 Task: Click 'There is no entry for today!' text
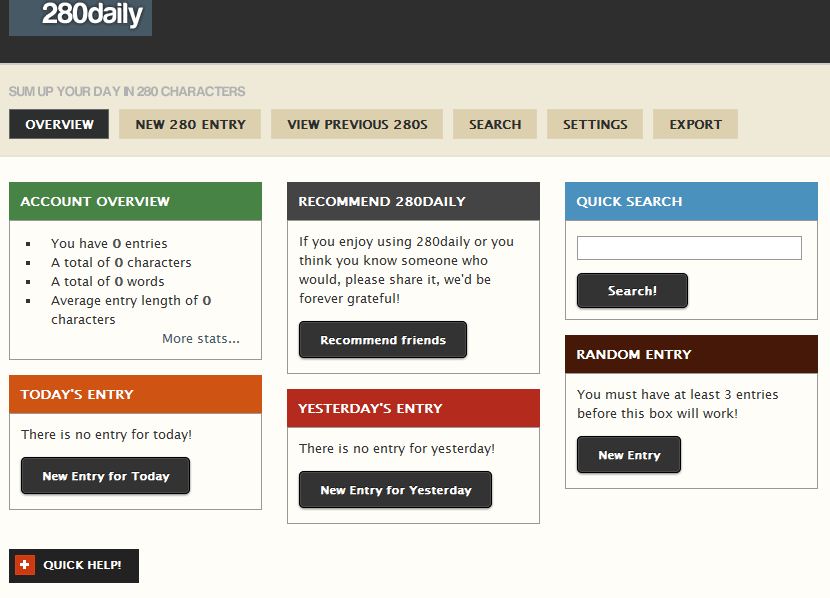pos(106,434)
